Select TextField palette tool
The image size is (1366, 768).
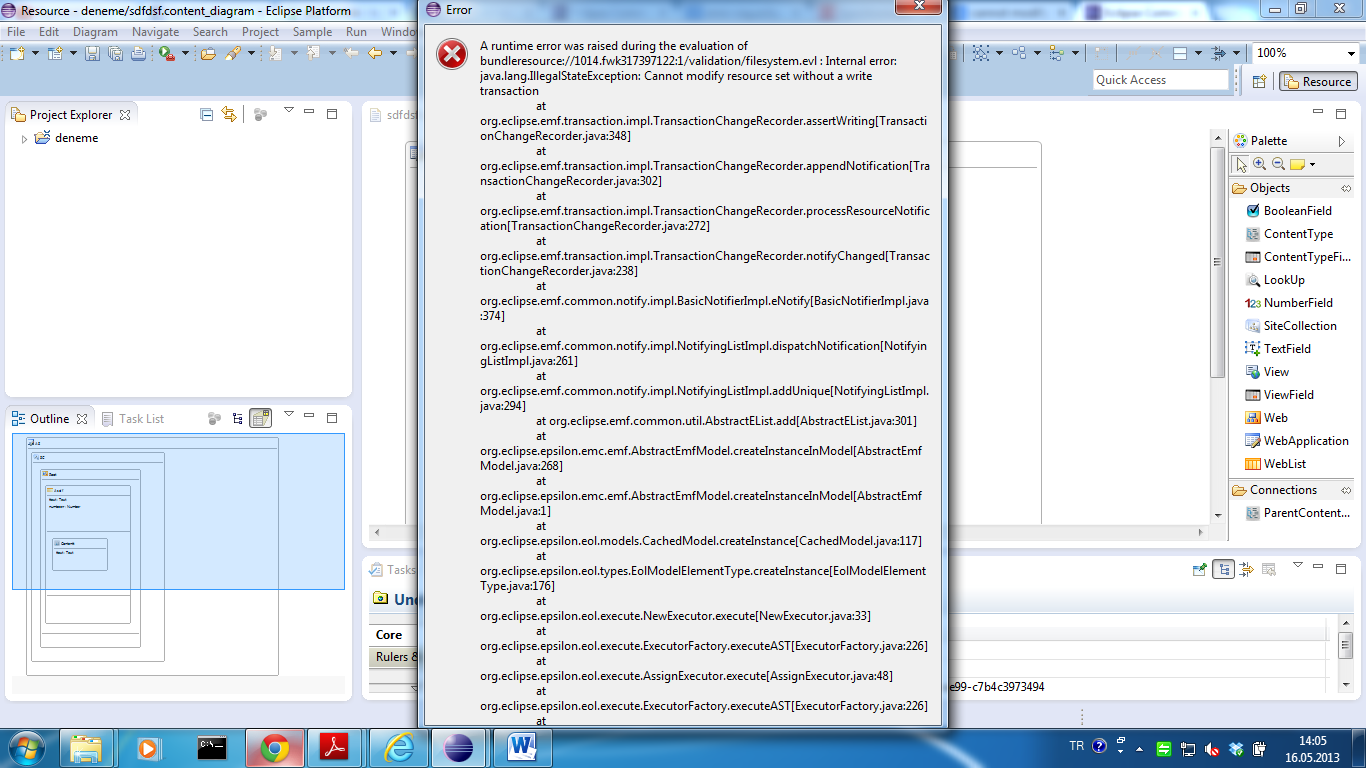pyautogui.click(x=1278, y=349)
